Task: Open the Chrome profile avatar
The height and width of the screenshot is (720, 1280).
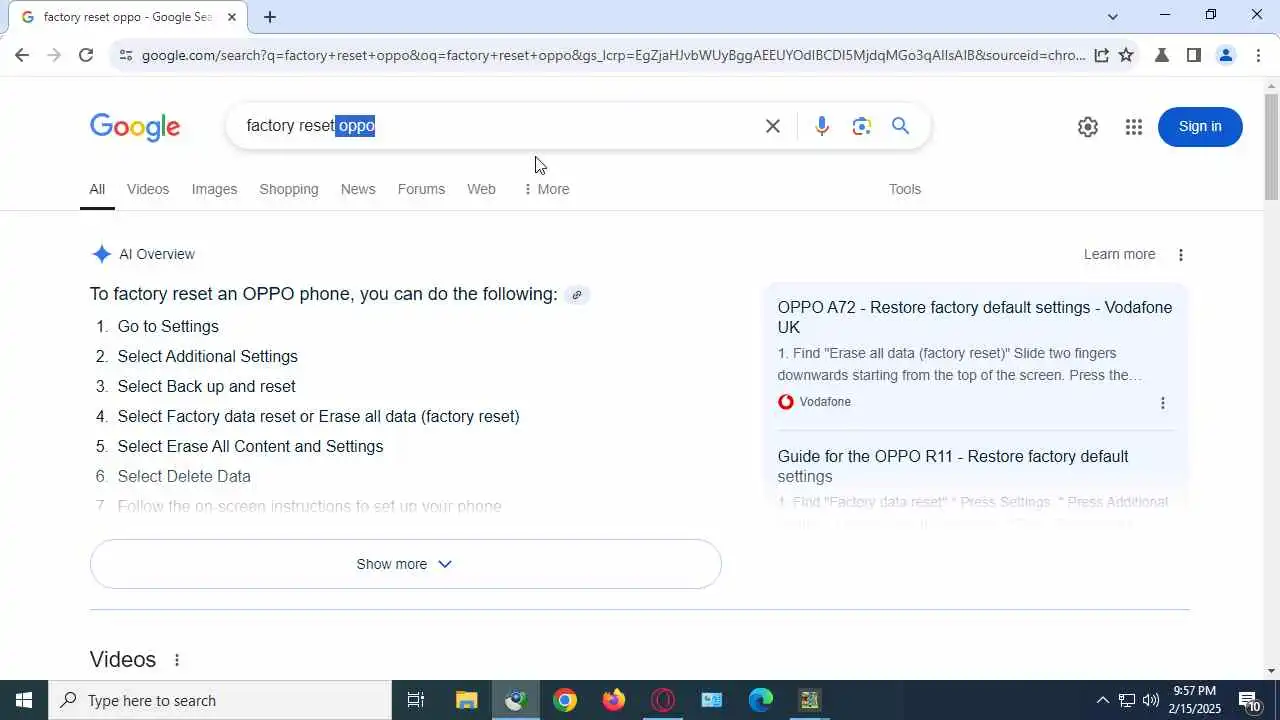Action: (x=1226, y=55)
